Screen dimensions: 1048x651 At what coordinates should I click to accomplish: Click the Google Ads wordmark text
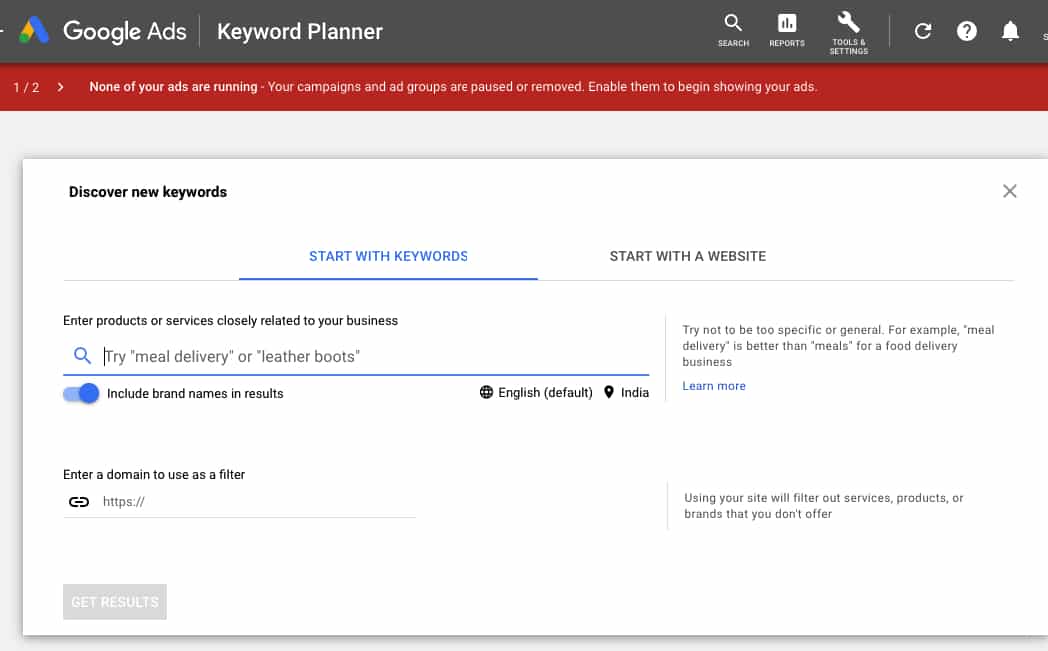tap(124, 31)
